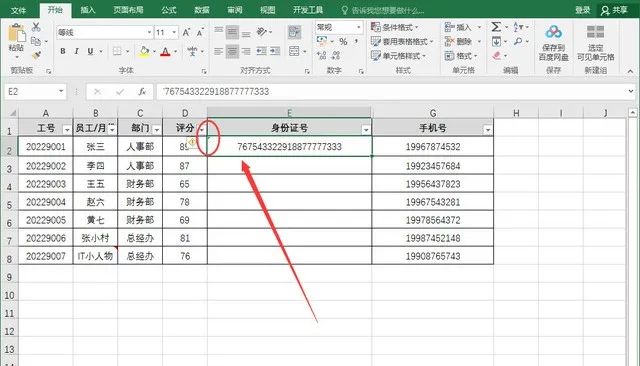Open filter dropdown for 部门 column

click(x=157, y=130)
